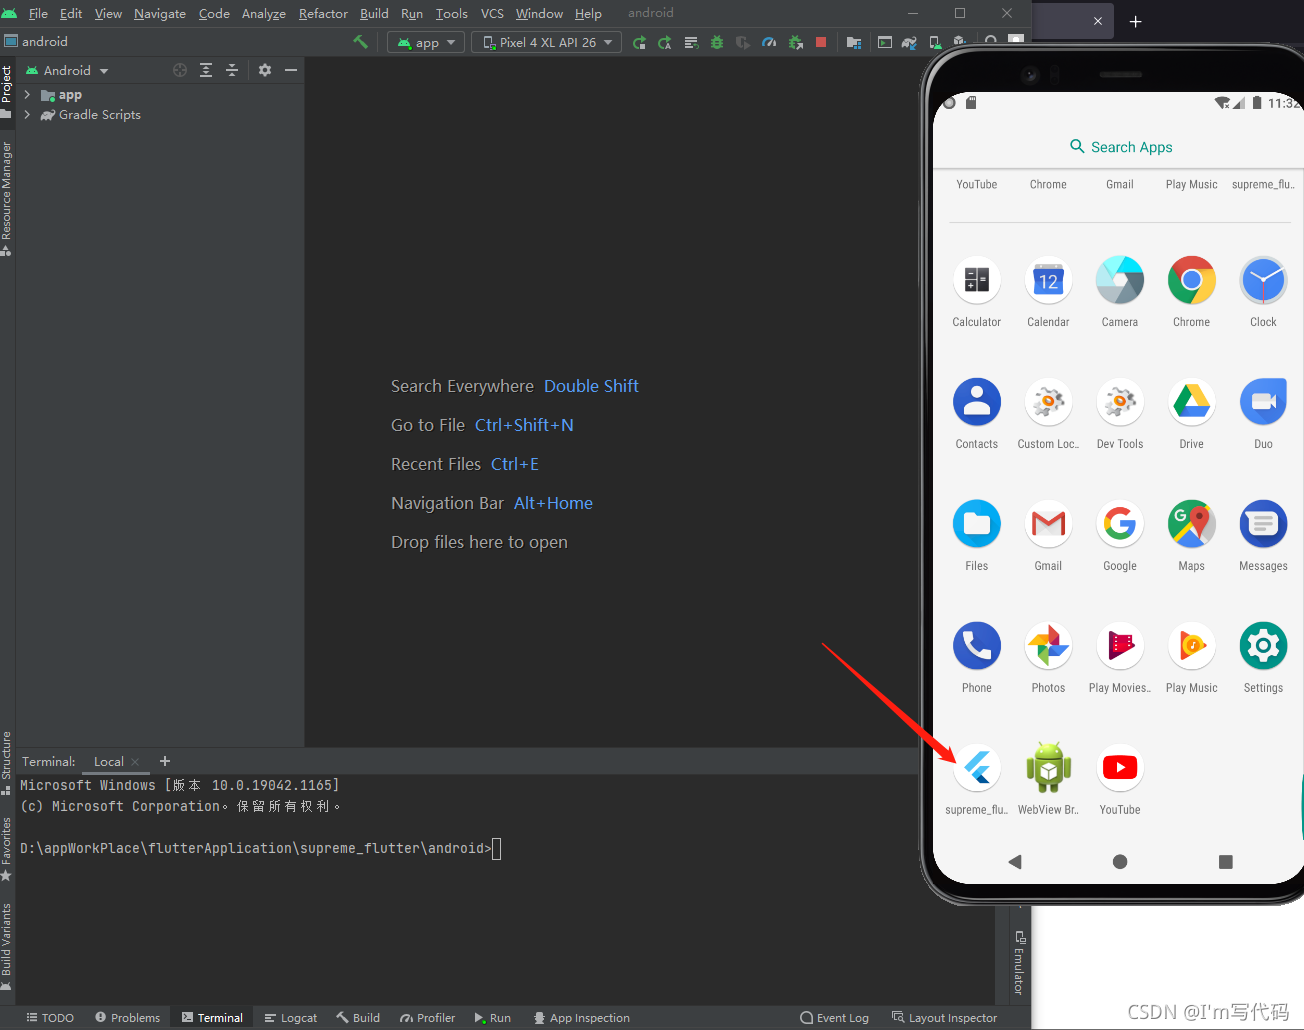The image size is (1304, 1030).
Task: Click the Make Project hammer icon
Action: pyautogui.click(x=360, y=42)
